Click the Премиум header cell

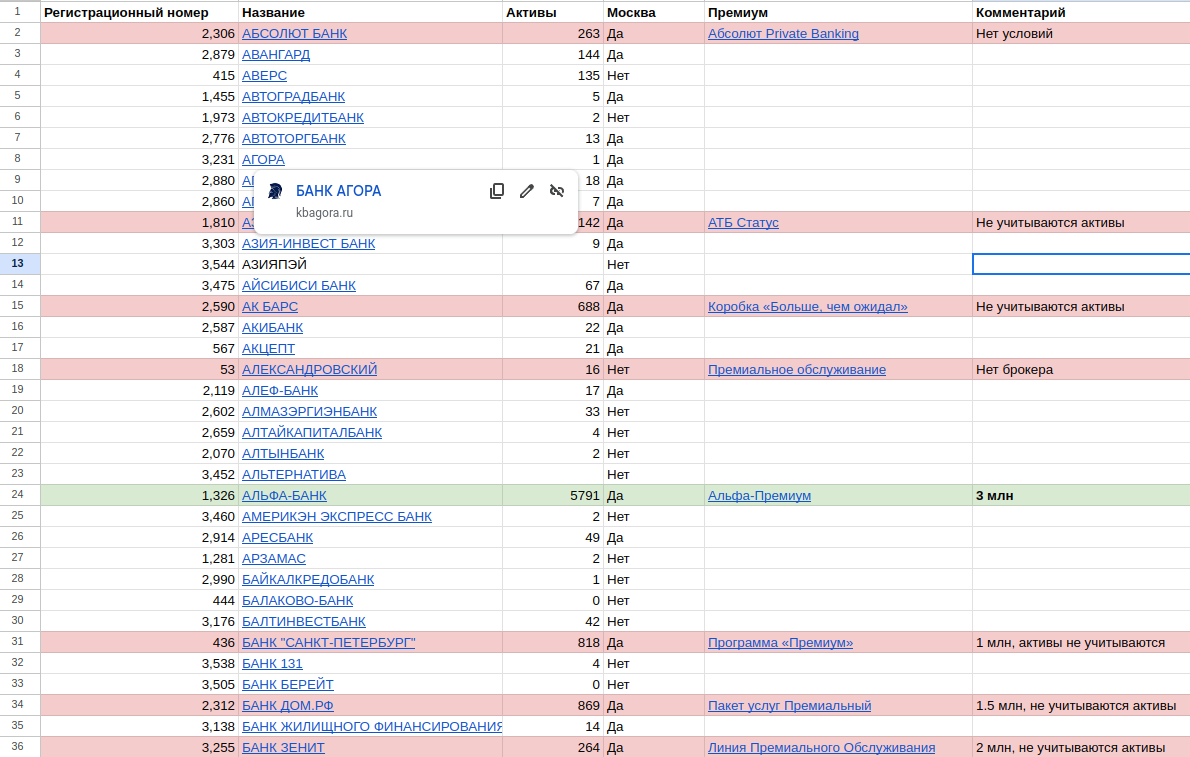[x=838, y=12]
